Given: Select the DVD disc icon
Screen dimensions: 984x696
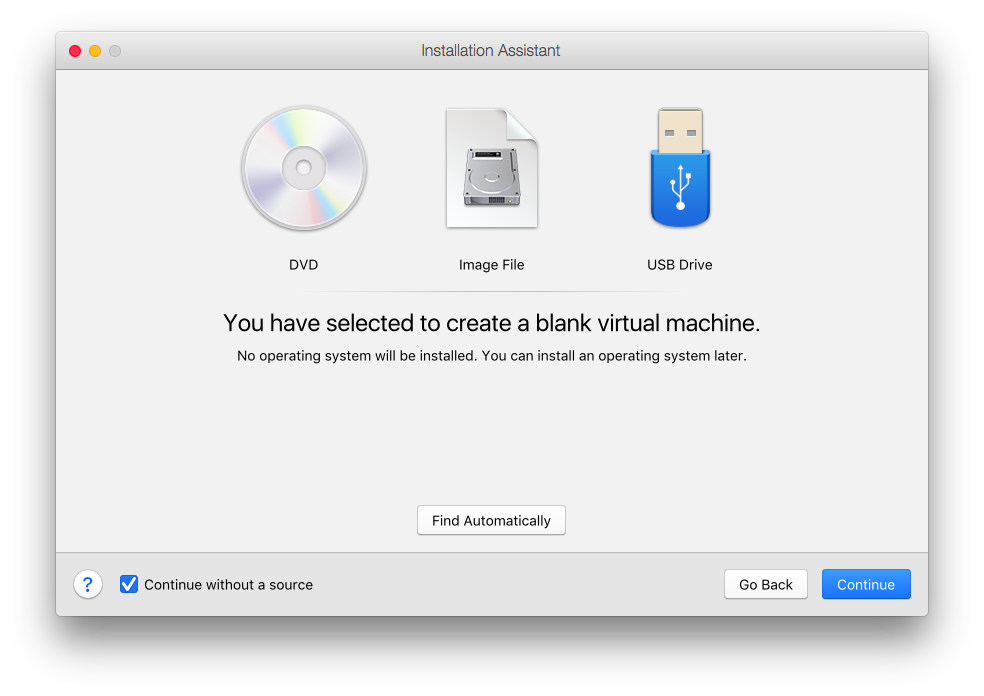Looking at the screenshot, I should pyautogui.click(x=303, y=168).
